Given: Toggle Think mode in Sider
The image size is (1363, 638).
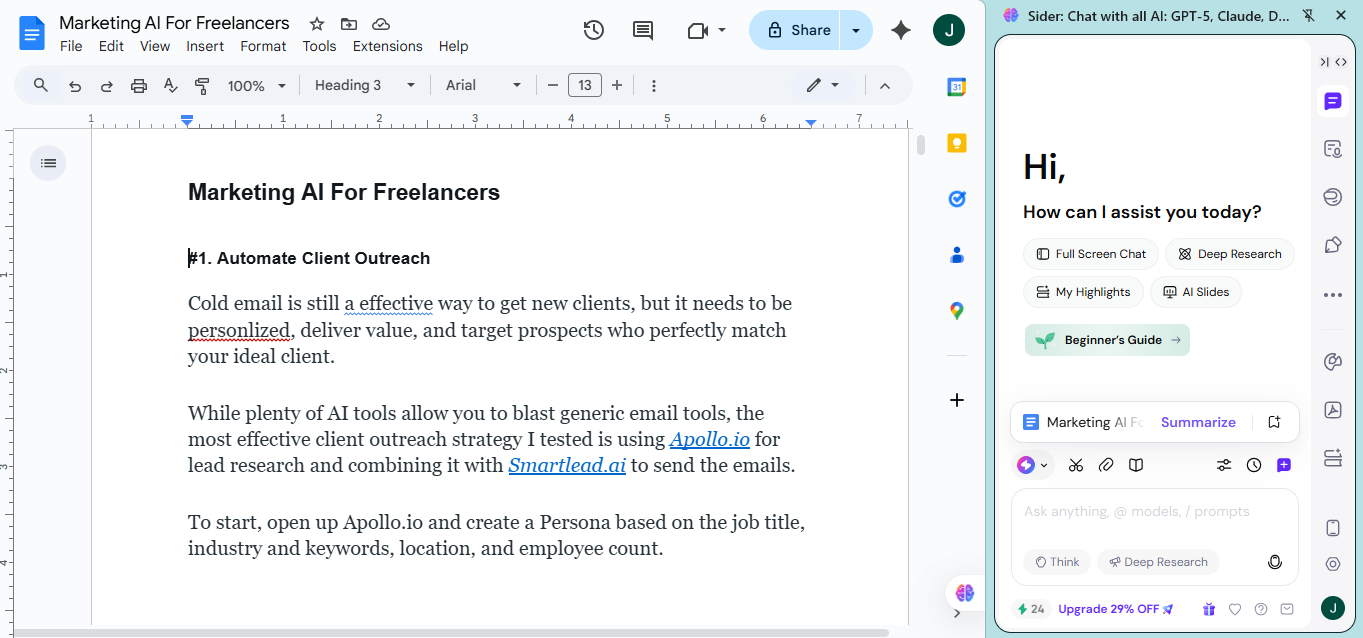Looking at the screenshot, I should click(1057, 562).
